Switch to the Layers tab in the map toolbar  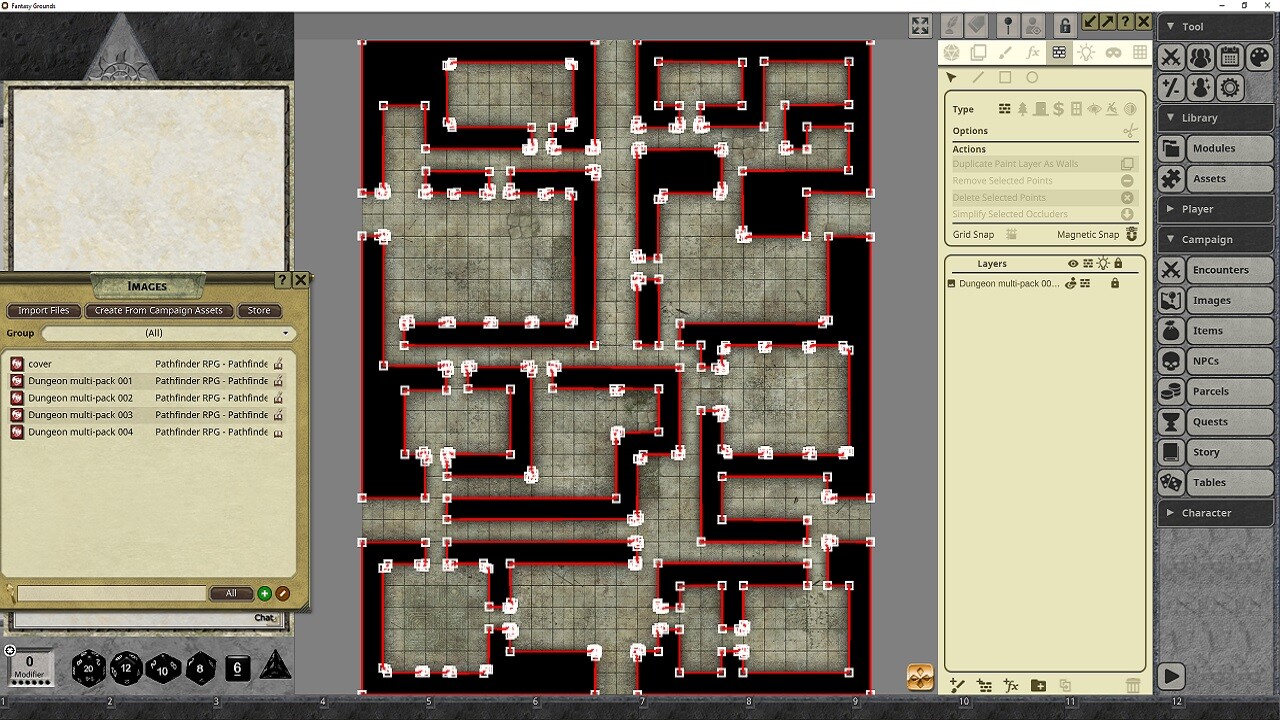[x=978, y=53]
